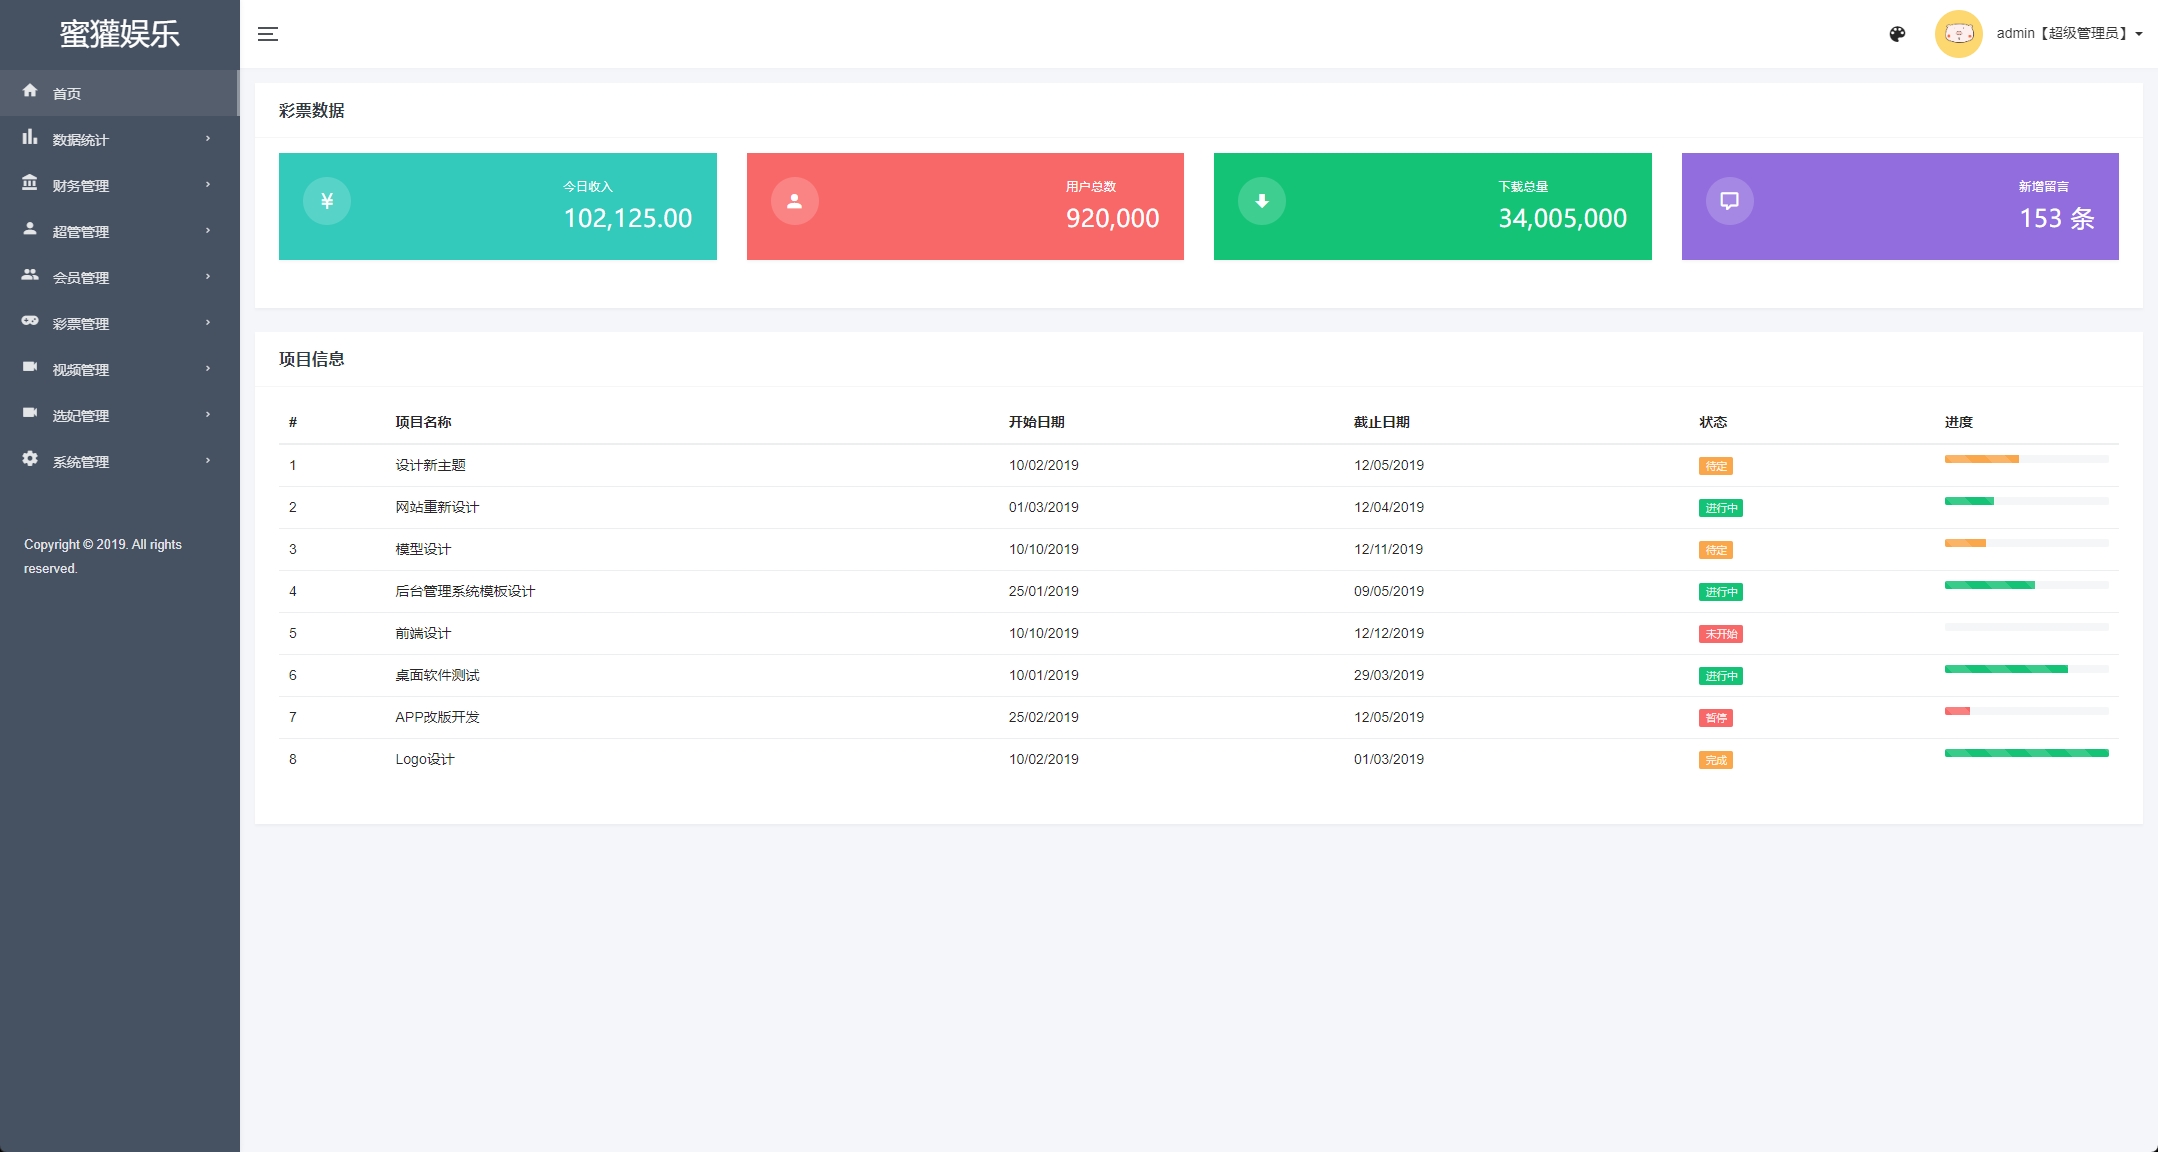Click the 视频管理 video management icon
Viewport: 2158px width, 1152px height.
(31, 368)
